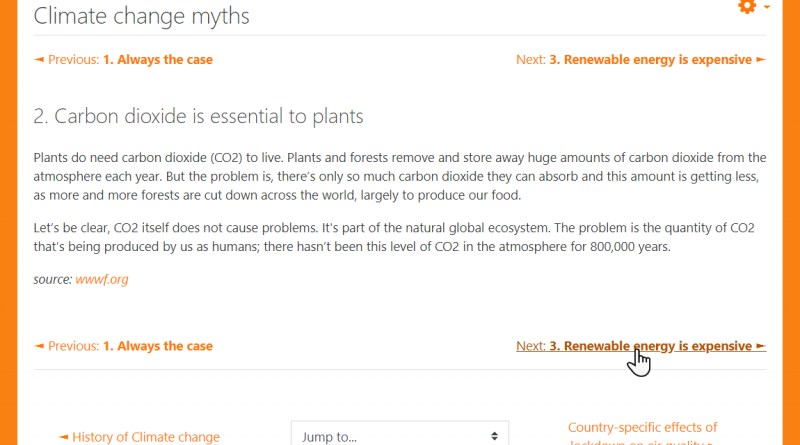The width and height of the screenshot is (800, 445).
Task: Follow bottom 'Next: 3. Renewable energy is expensive'
Action: pos(641,346)
